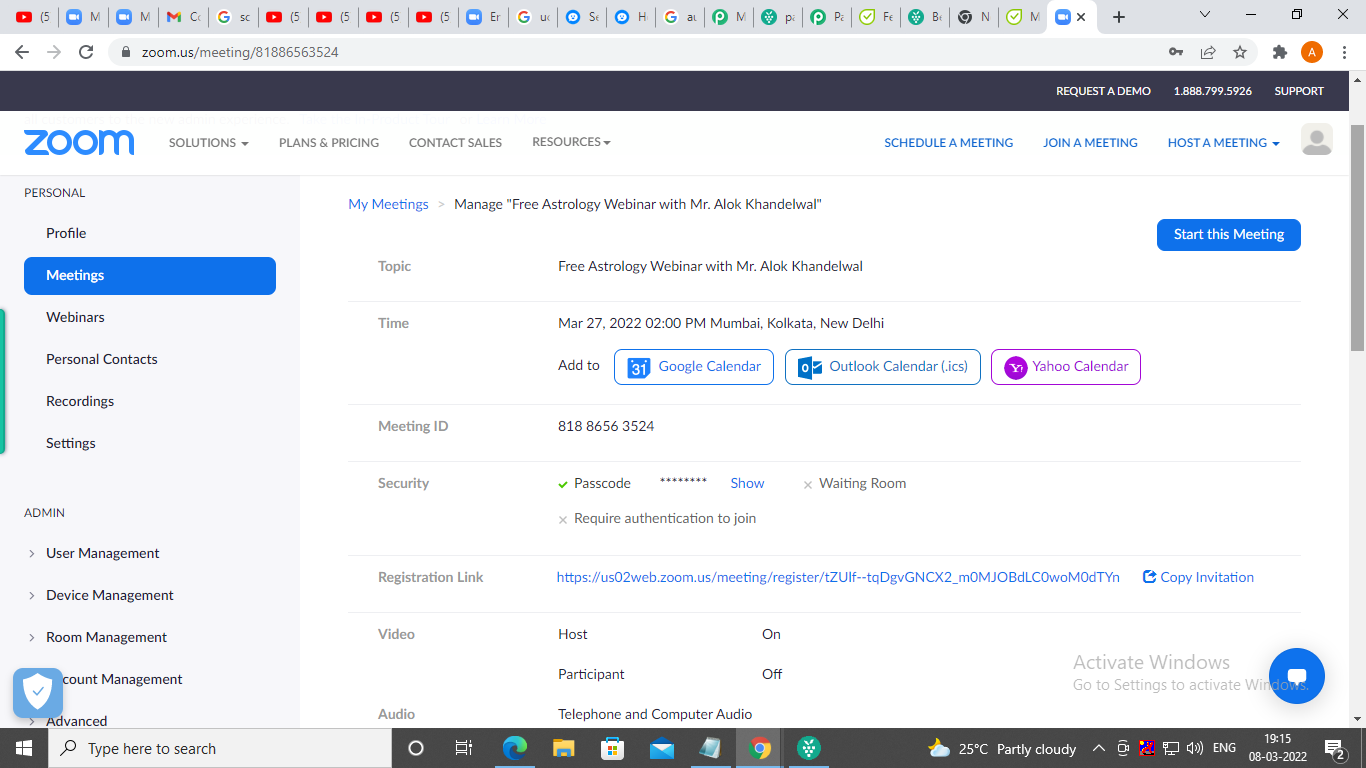Click the Copy Invitation icon
This screenshot has height=768, width=1366.
coord(1149,577)
